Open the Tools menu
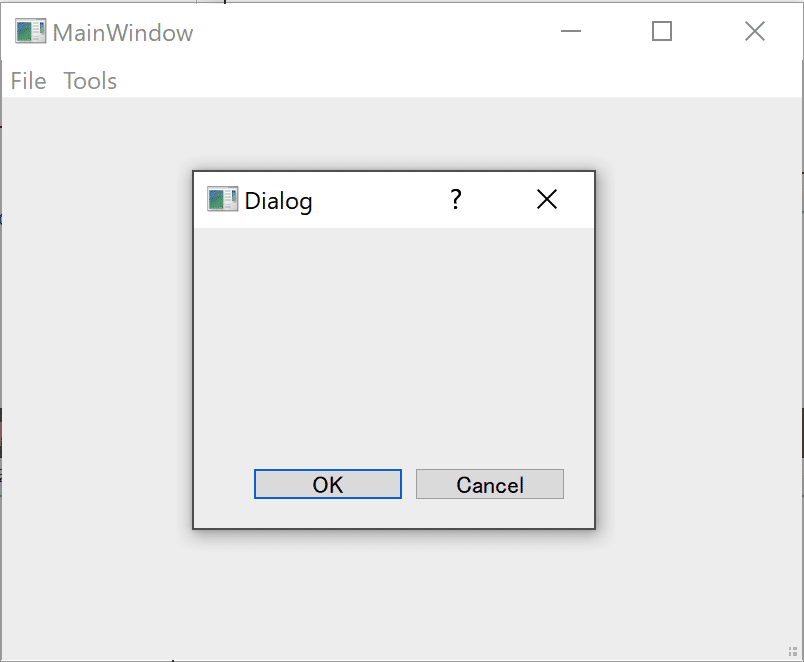Screen dimensions: 804x662 click(90, 81)
